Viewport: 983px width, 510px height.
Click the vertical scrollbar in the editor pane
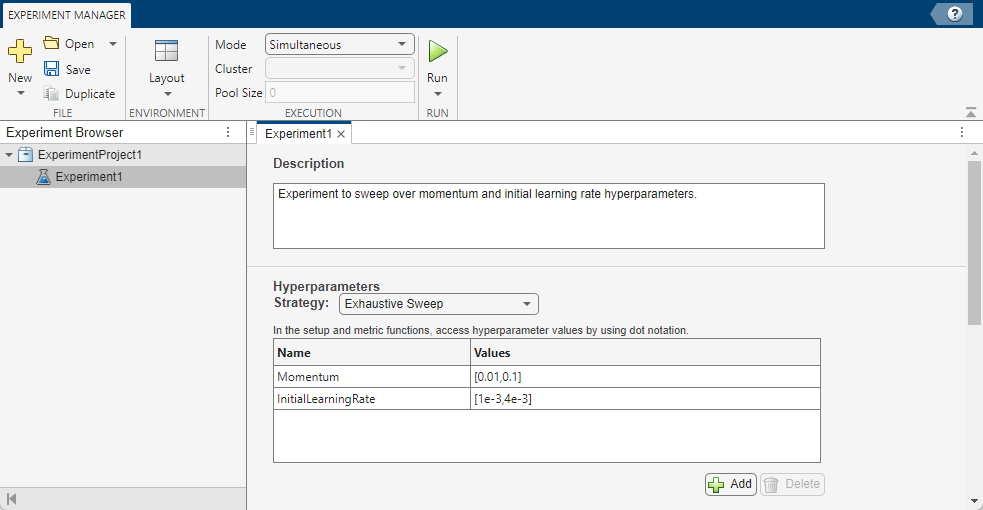pyautogui.click(x=974, y=240)
